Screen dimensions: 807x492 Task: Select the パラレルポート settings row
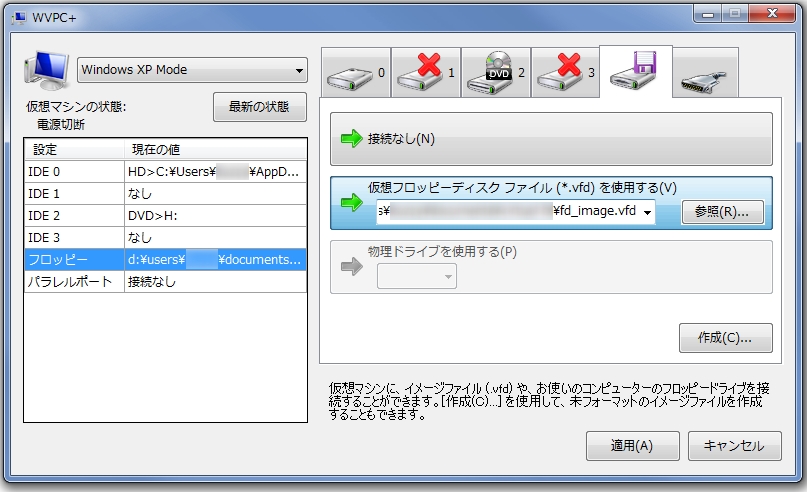165,282
